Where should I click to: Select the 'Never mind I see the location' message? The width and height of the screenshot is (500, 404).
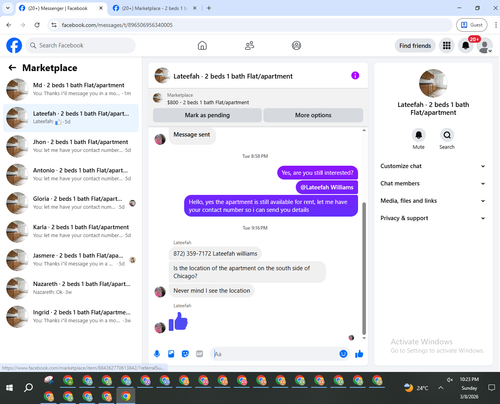point(211,291)
